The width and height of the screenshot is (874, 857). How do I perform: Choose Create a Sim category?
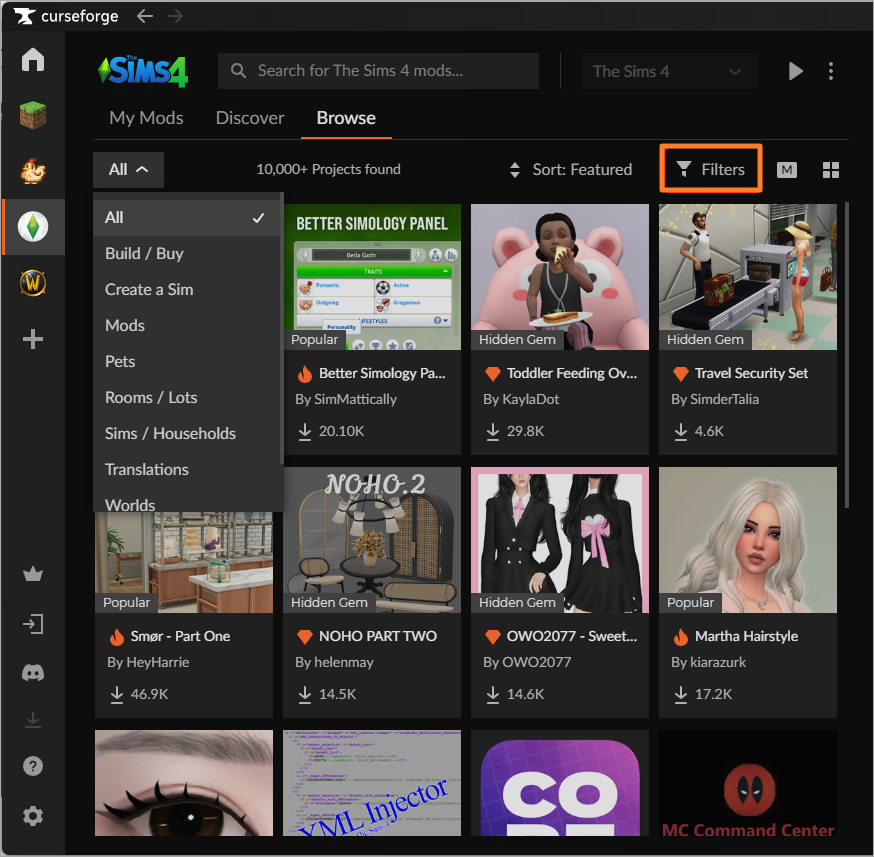[186, 289]
